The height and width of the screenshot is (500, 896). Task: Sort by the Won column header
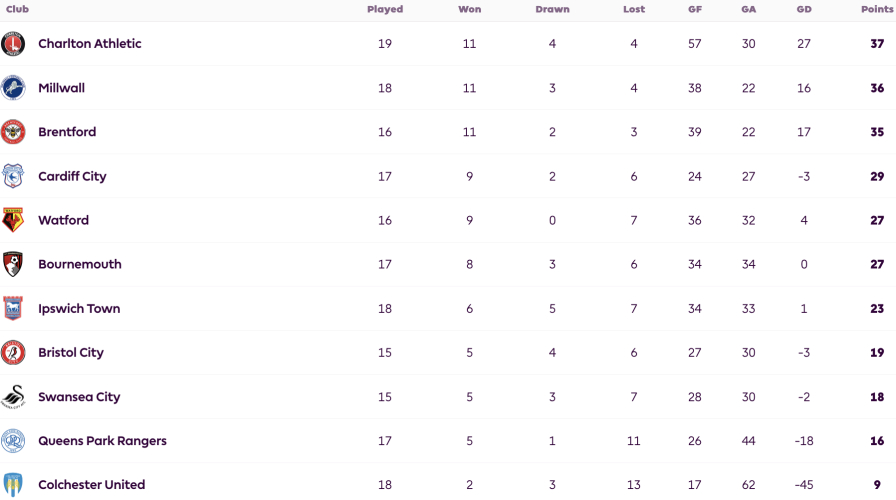470,9
